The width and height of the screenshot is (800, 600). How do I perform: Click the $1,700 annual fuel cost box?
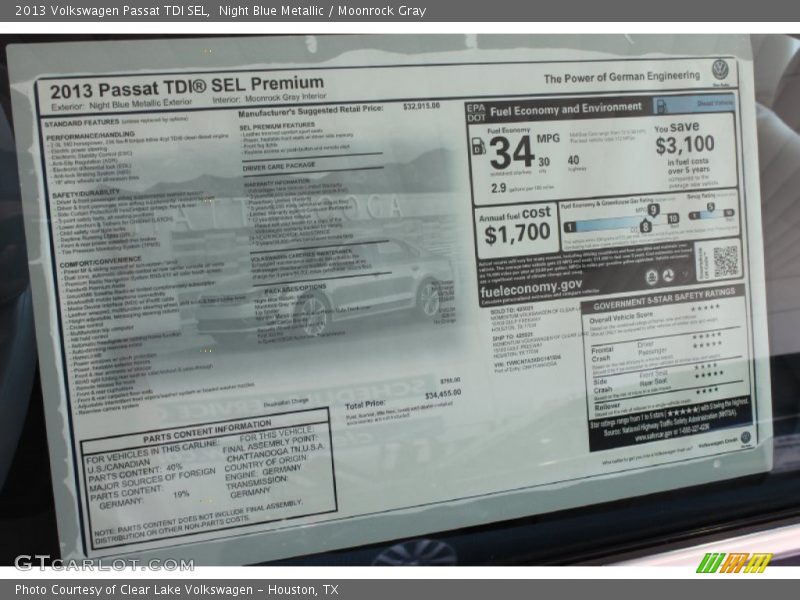[x=516, y=226]
